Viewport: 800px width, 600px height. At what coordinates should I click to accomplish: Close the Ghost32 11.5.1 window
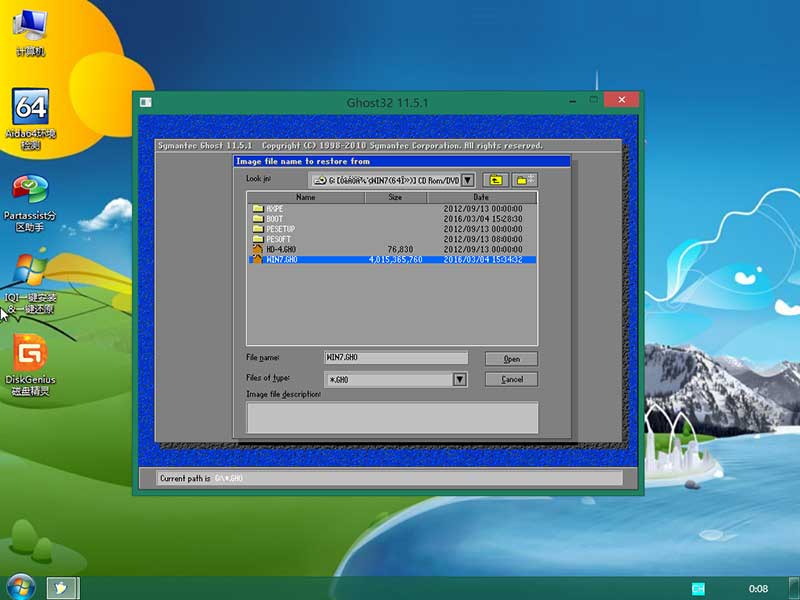tap(621, 99)
